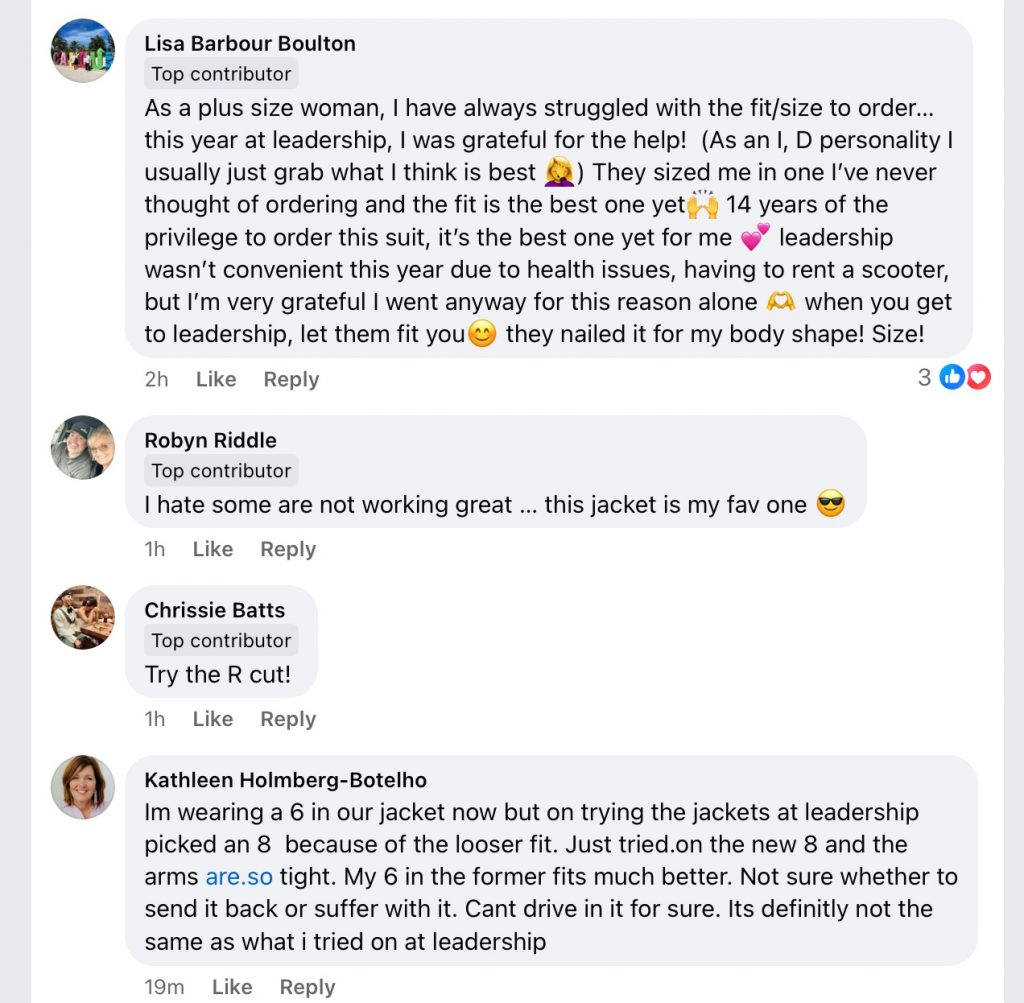Click Lisa Barbour Boulton's name
This screenshot has height=1003, width=1024.
[250, 43]
